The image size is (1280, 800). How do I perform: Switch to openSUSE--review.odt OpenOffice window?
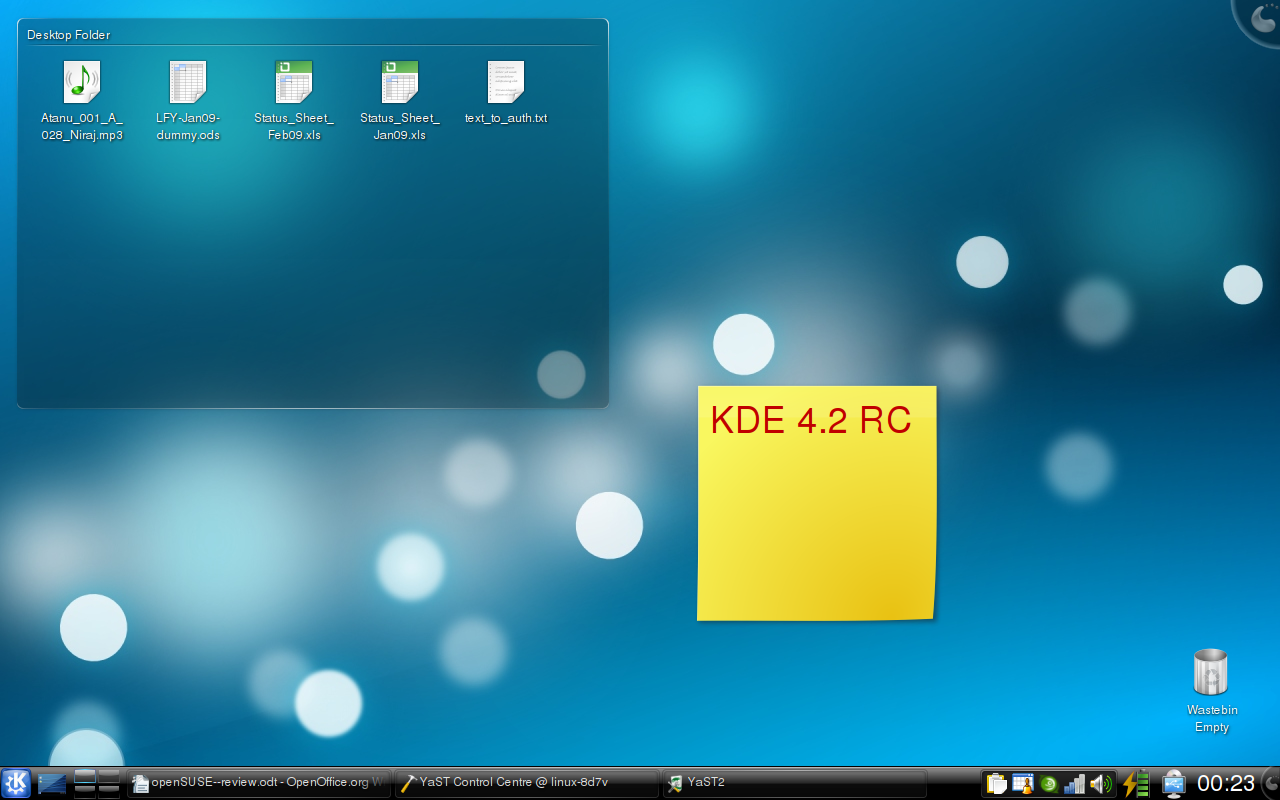pos(259,783)
